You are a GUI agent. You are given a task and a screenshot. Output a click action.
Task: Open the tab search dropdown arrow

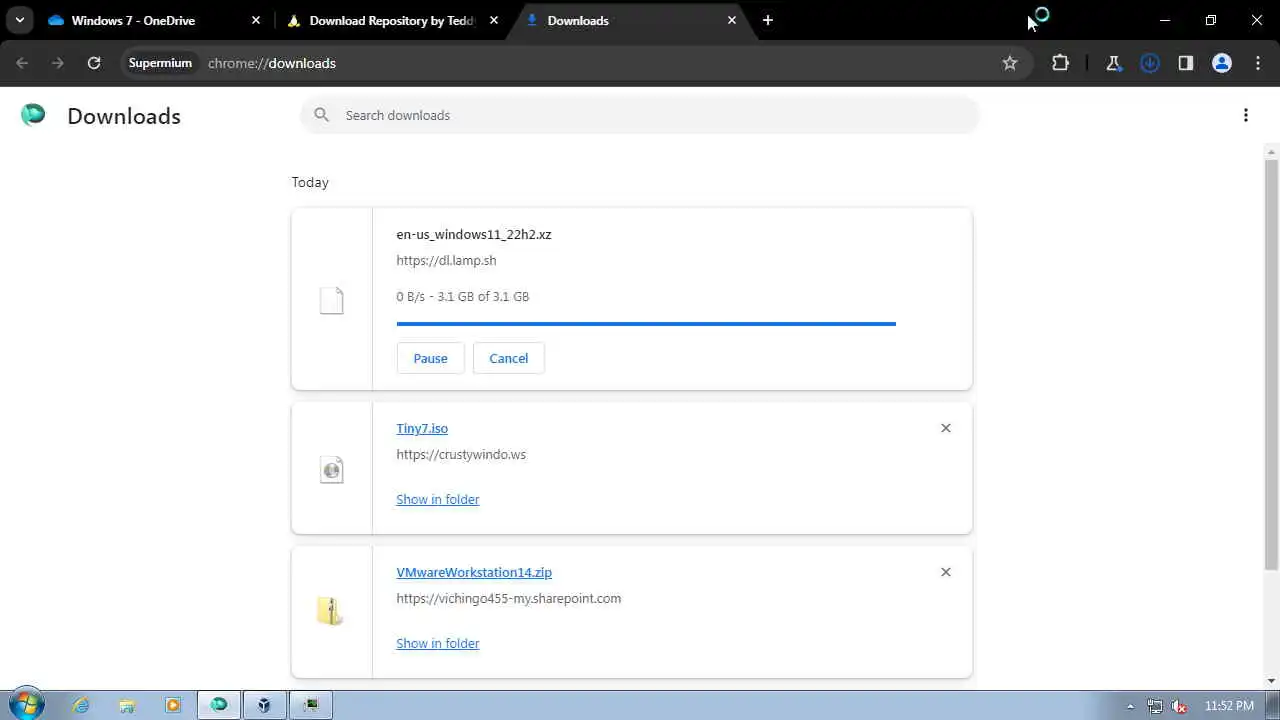[x=20, y=20]
